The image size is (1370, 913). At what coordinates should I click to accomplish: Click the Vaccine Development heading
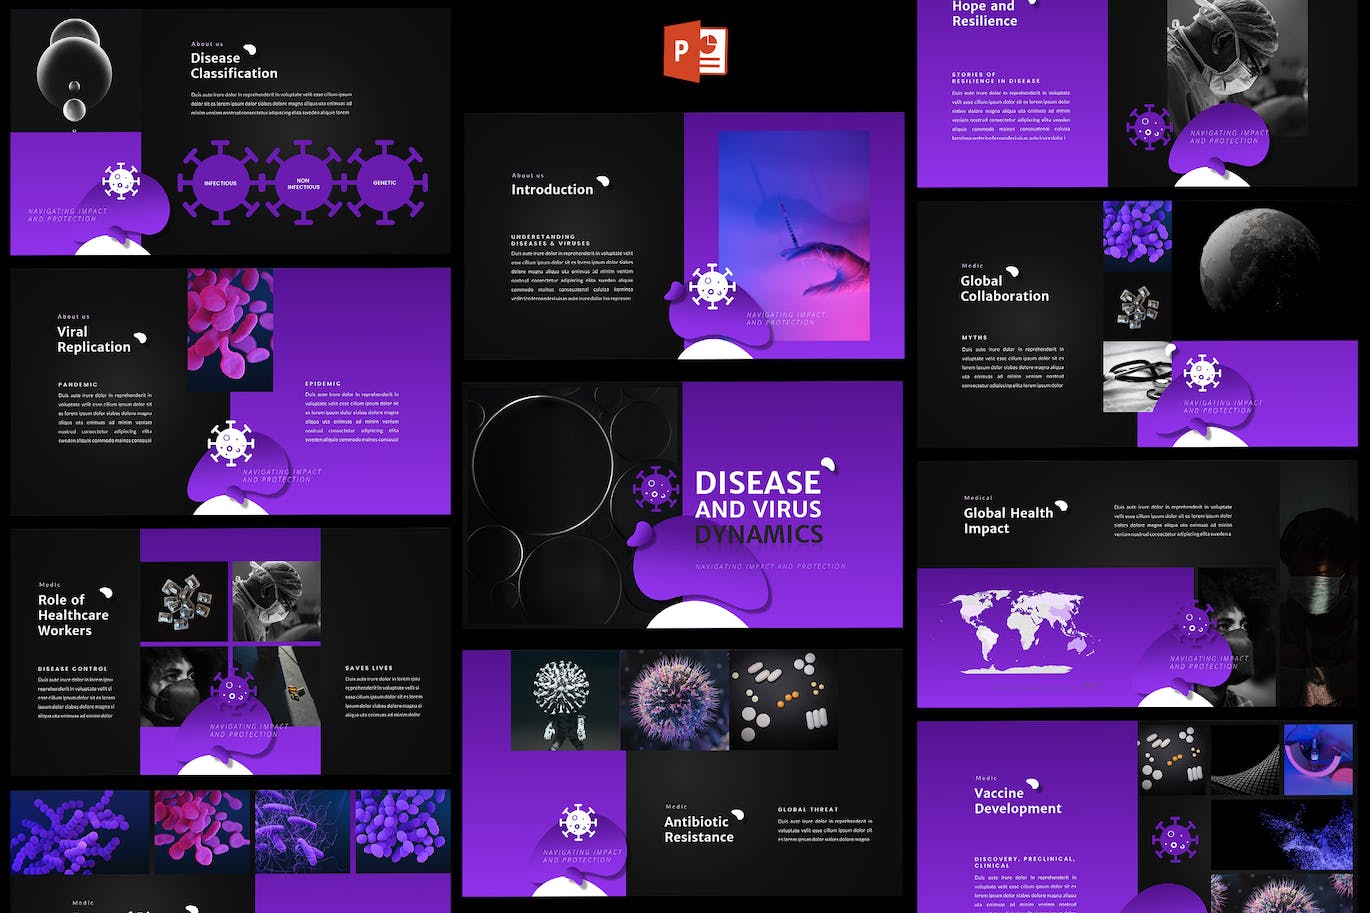(1017, 801)
